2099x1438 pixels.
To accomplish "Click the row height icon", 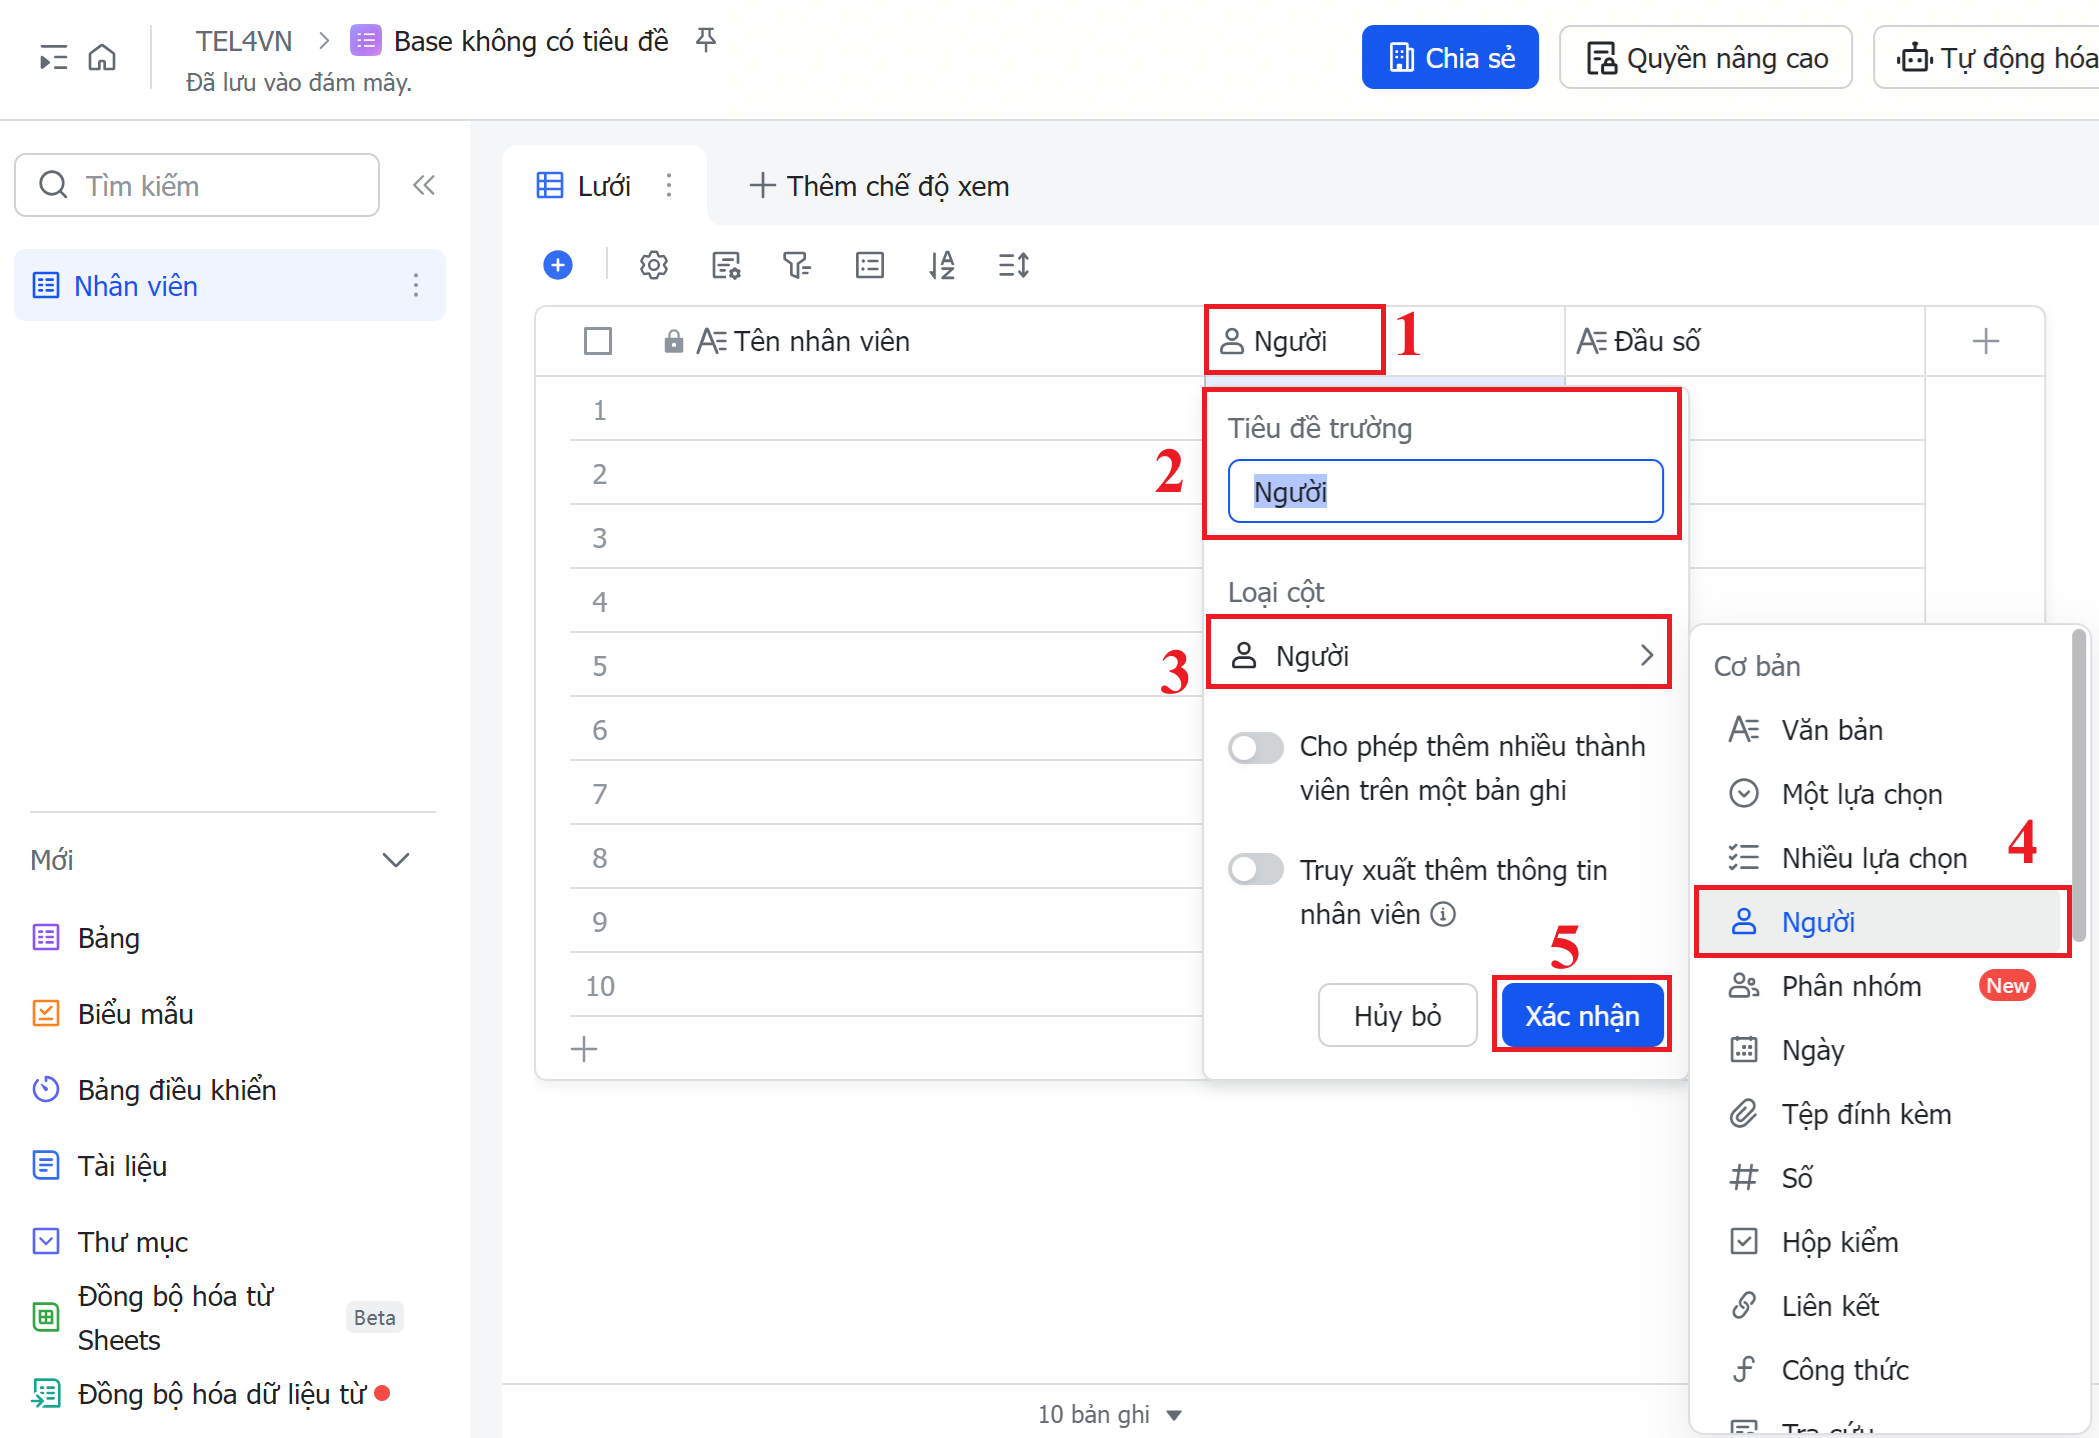I will point(1013,265).
